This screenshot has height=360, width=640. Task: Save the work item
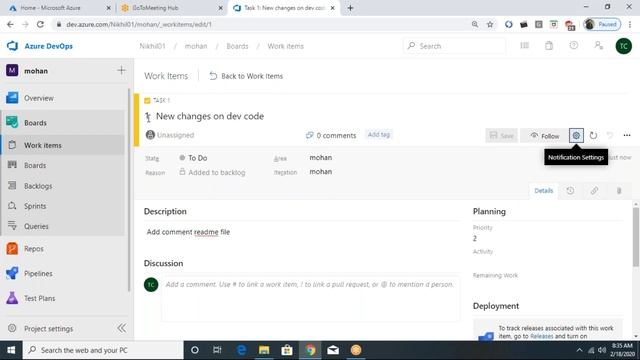501,136
